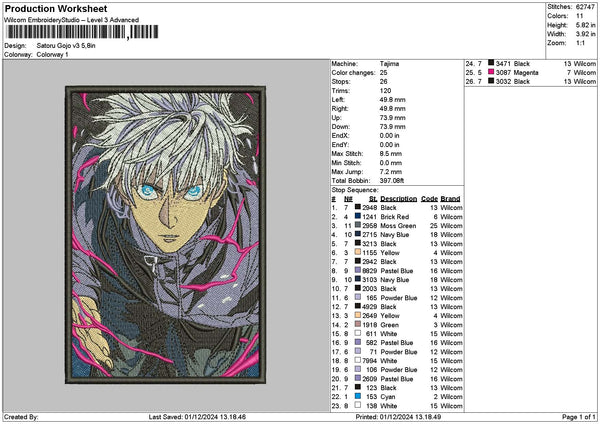Choose the 7994 White color swatch
The image size is (600, 424).
click(357, 360)
